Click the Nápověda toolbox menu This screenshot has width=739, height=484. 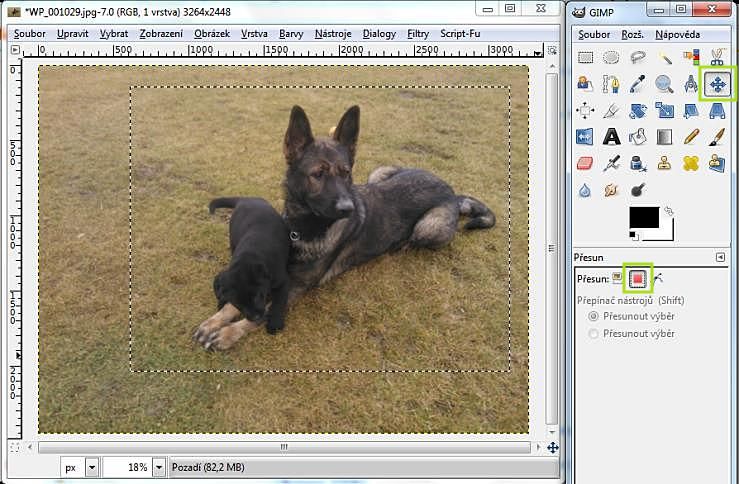click(679, 34)
